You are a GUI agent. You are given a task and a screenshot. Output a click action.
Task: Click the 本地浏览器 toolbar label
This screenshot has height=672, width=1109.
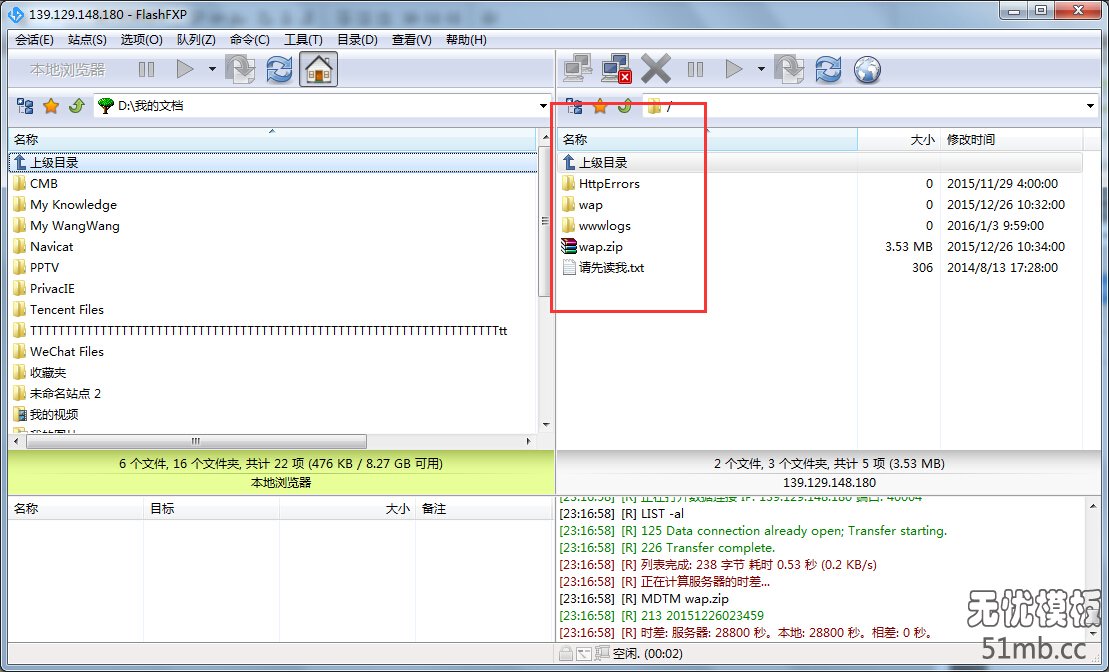pos(67,69)
